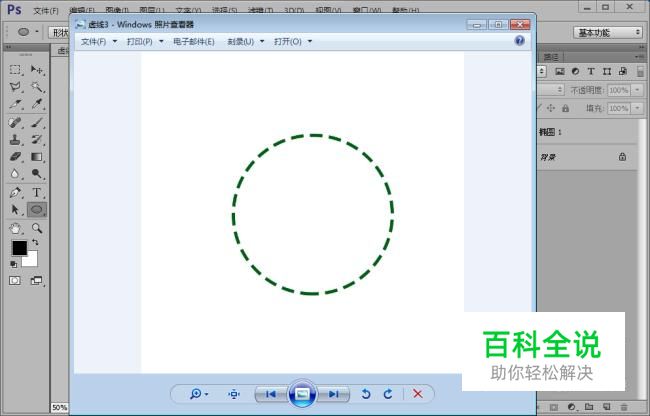Image resolution: width=650 pixels, height=416 pixels.
Task: Toggle Quick Mask mode
Action: [x=15, y=281]
